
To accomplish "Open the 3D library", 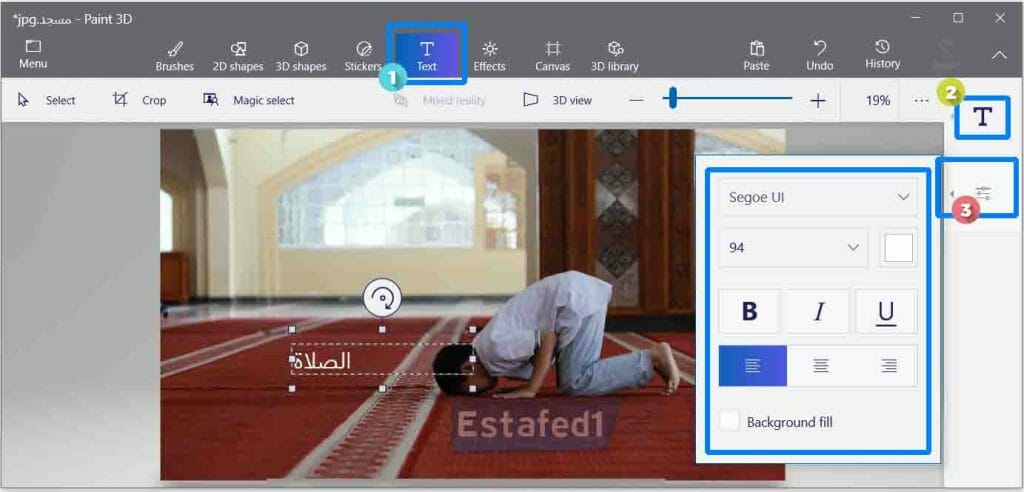I will coord(615,54).
